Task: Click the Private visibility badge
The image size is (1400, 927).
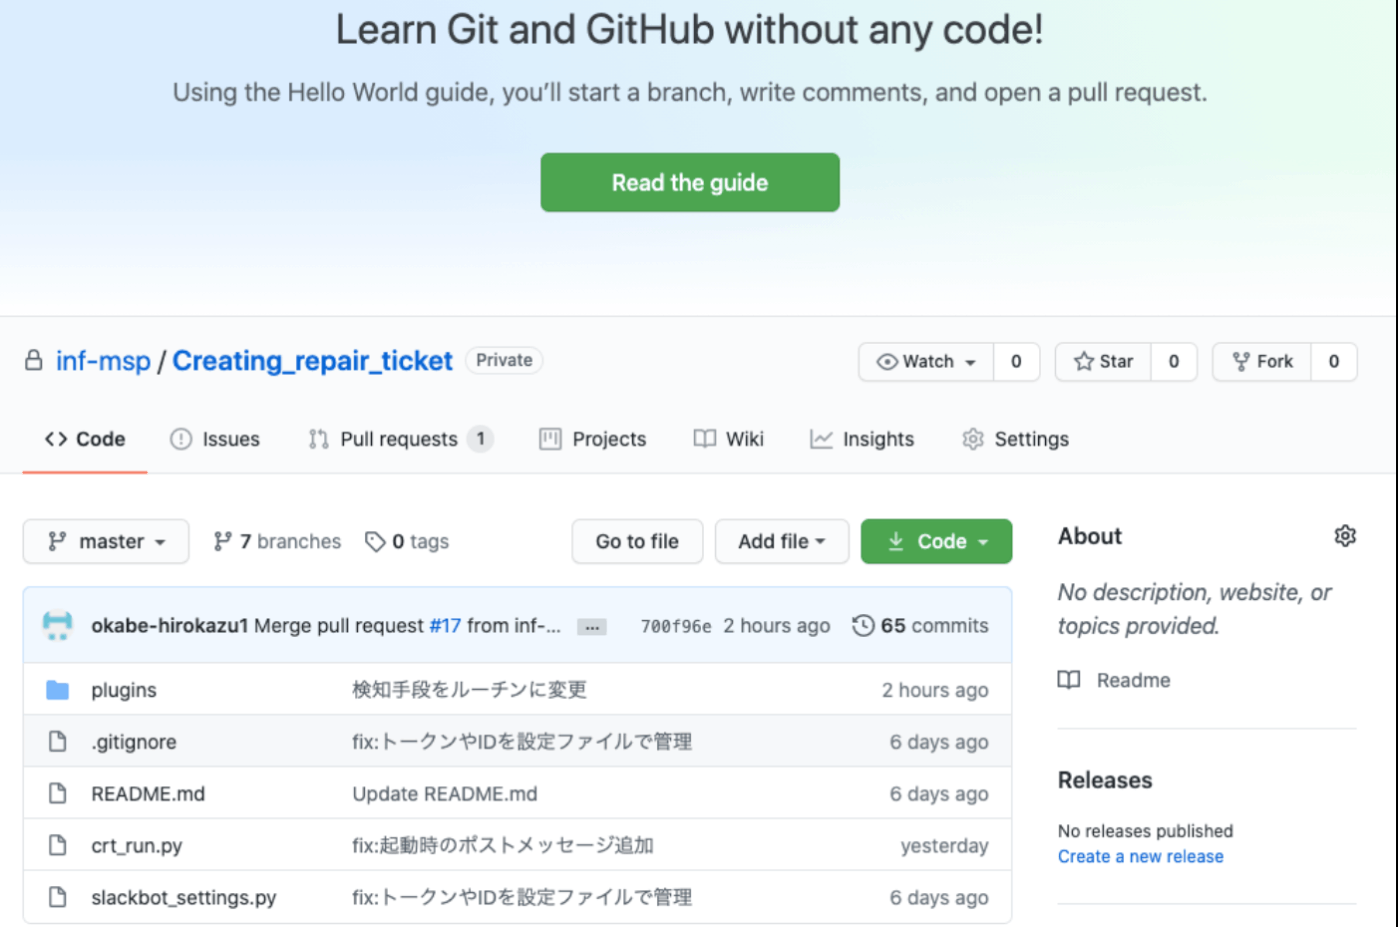Action: coord(504,360)
